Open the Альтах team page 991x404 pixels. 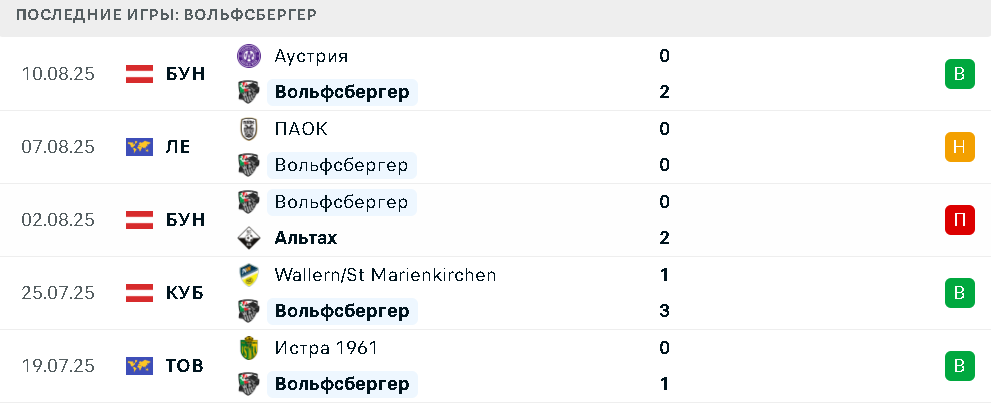[x=306, y=238]
